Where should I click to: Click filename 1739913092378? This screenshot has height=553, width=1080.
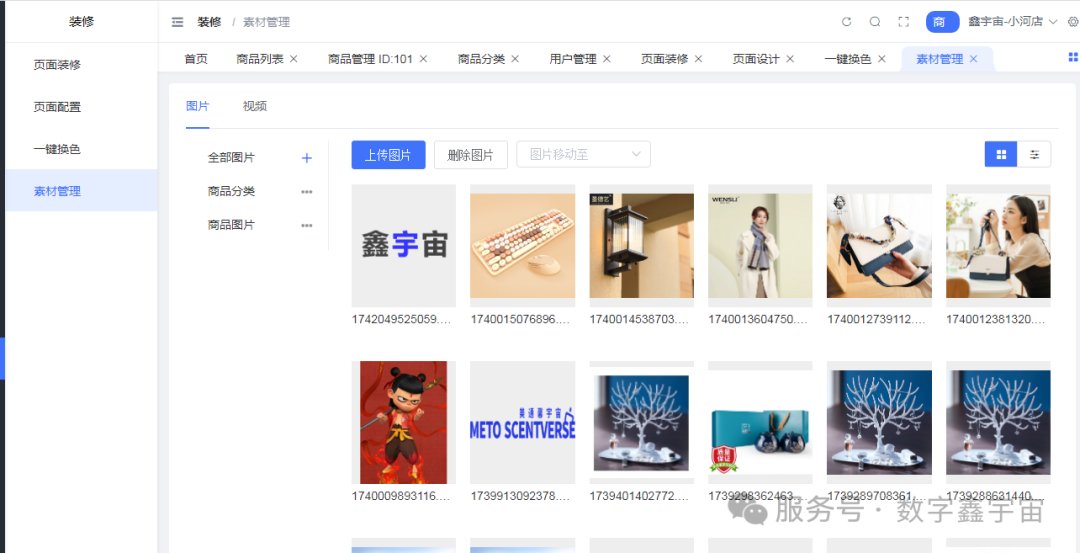(521, 496)
